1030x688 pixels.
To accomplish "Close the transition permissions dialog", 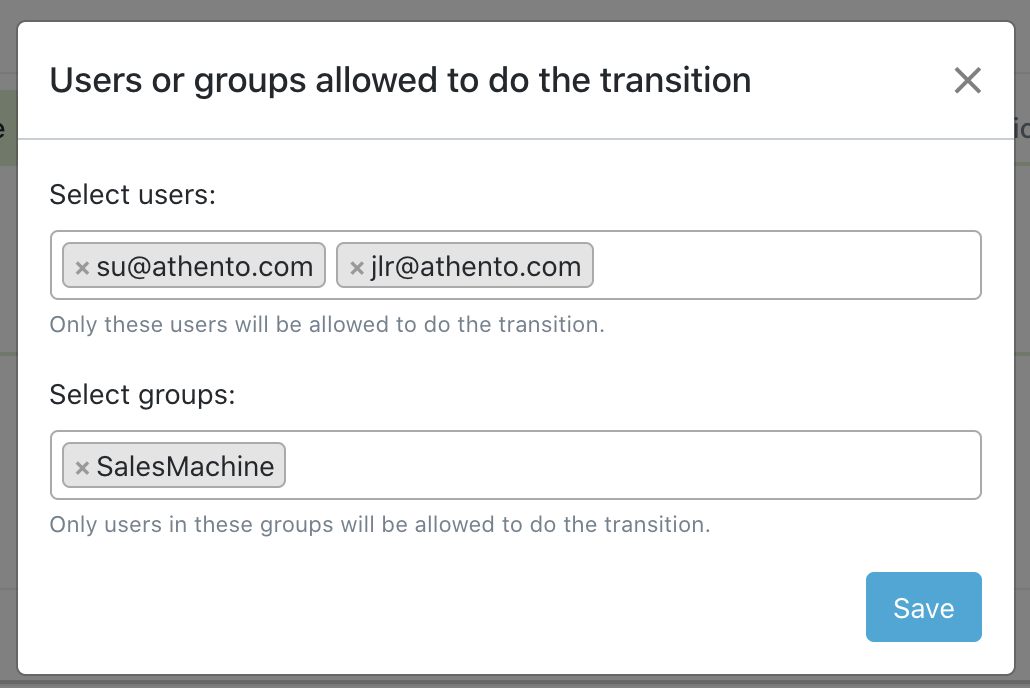I will point(967,80).
